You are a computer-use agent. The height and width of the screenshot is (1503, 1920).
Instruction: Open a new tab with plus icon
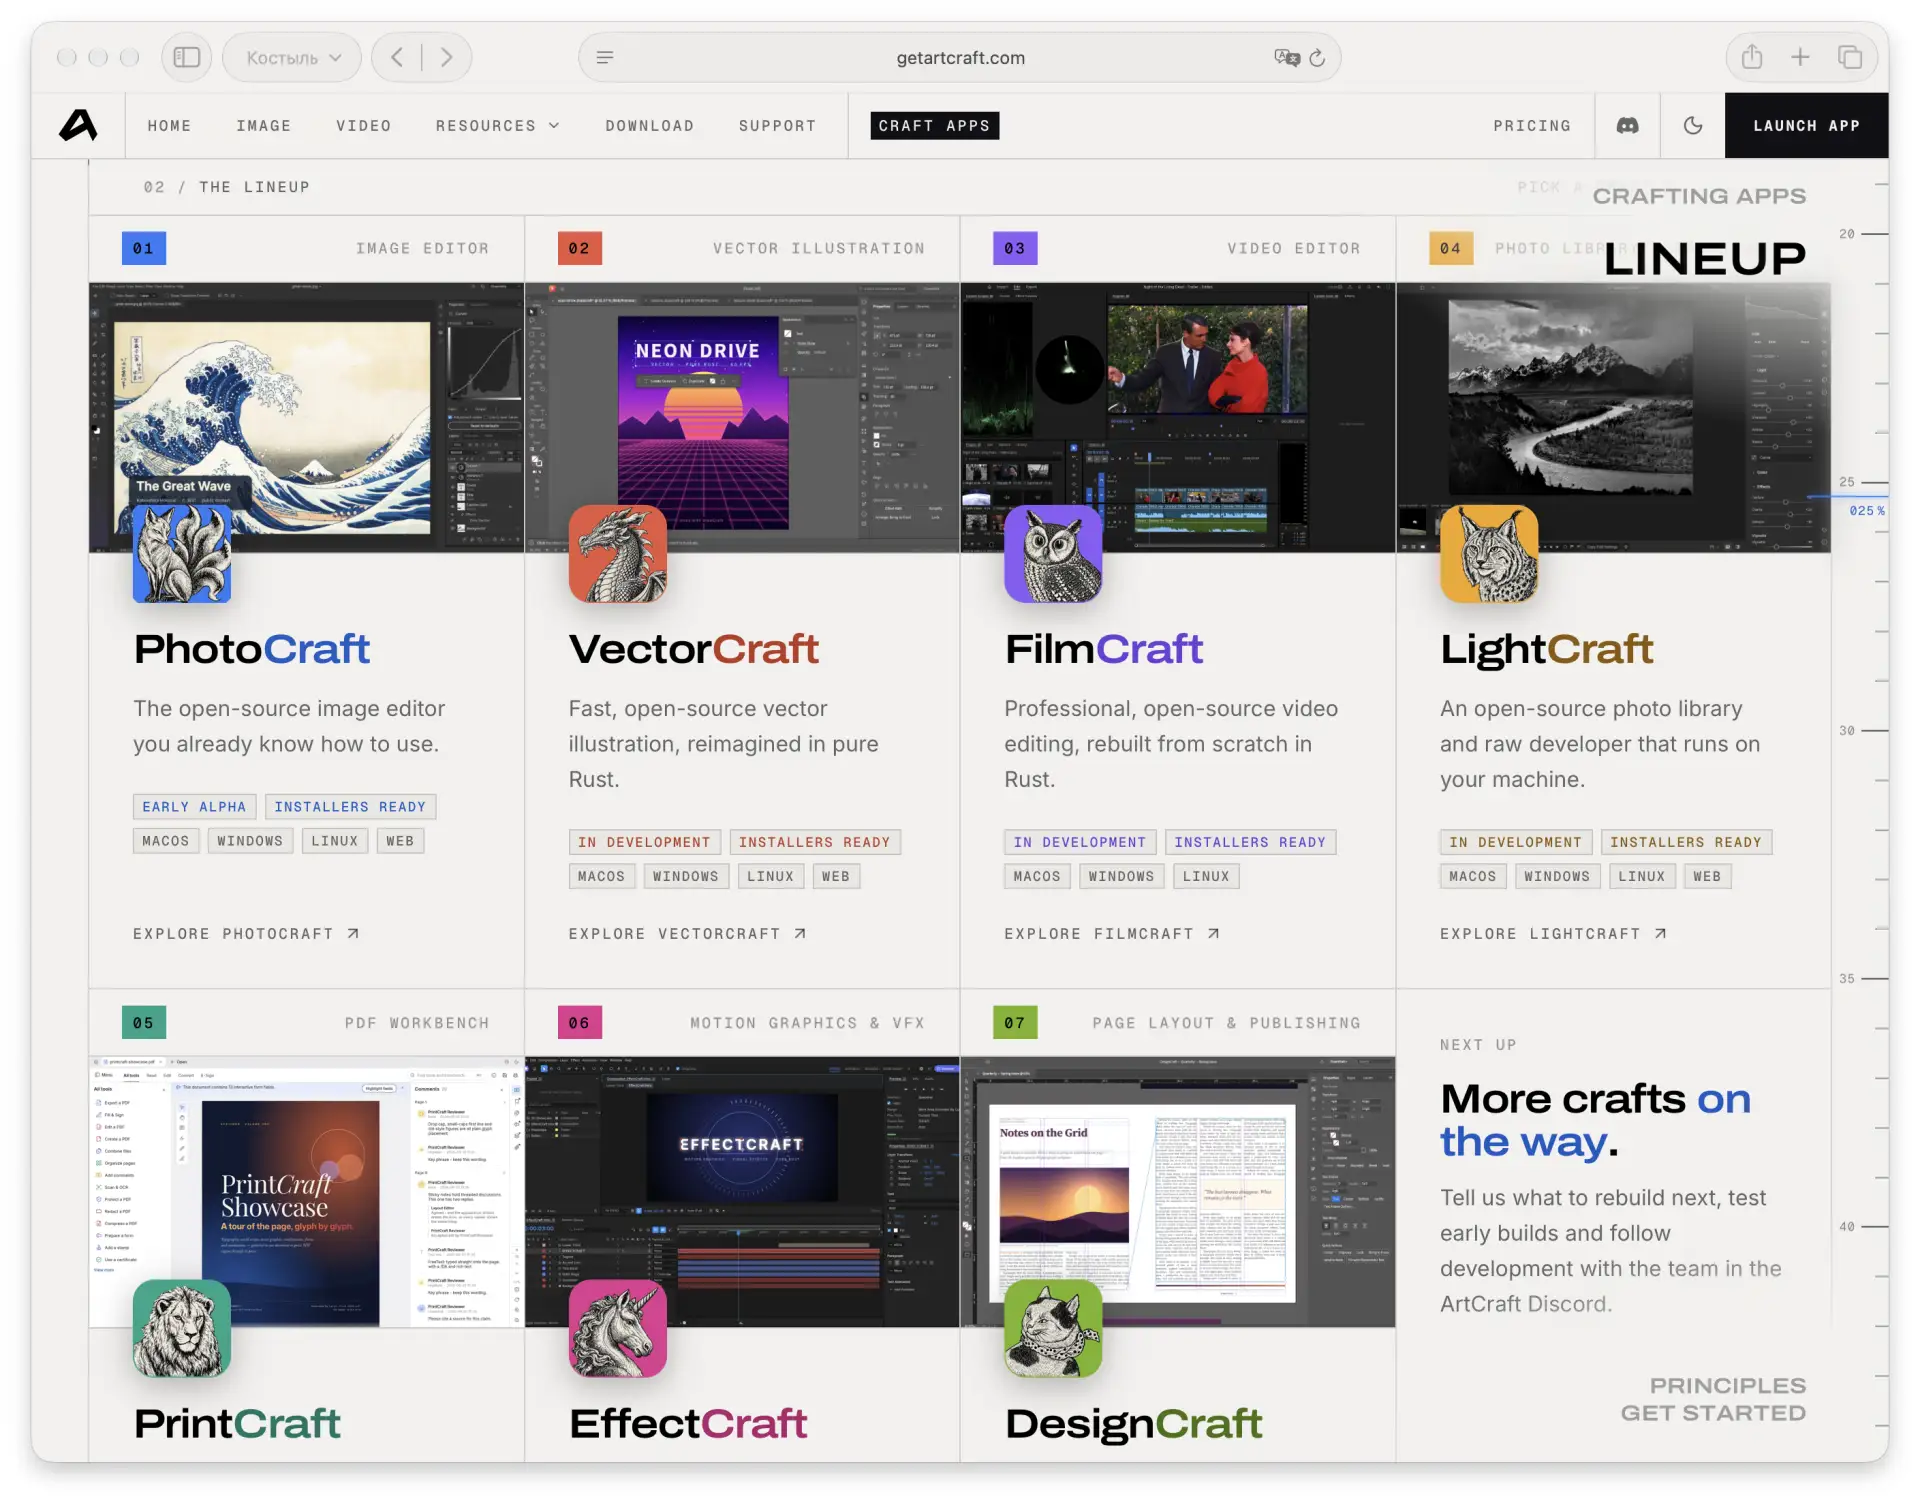pyautogui.click(x=1800, y=57)
